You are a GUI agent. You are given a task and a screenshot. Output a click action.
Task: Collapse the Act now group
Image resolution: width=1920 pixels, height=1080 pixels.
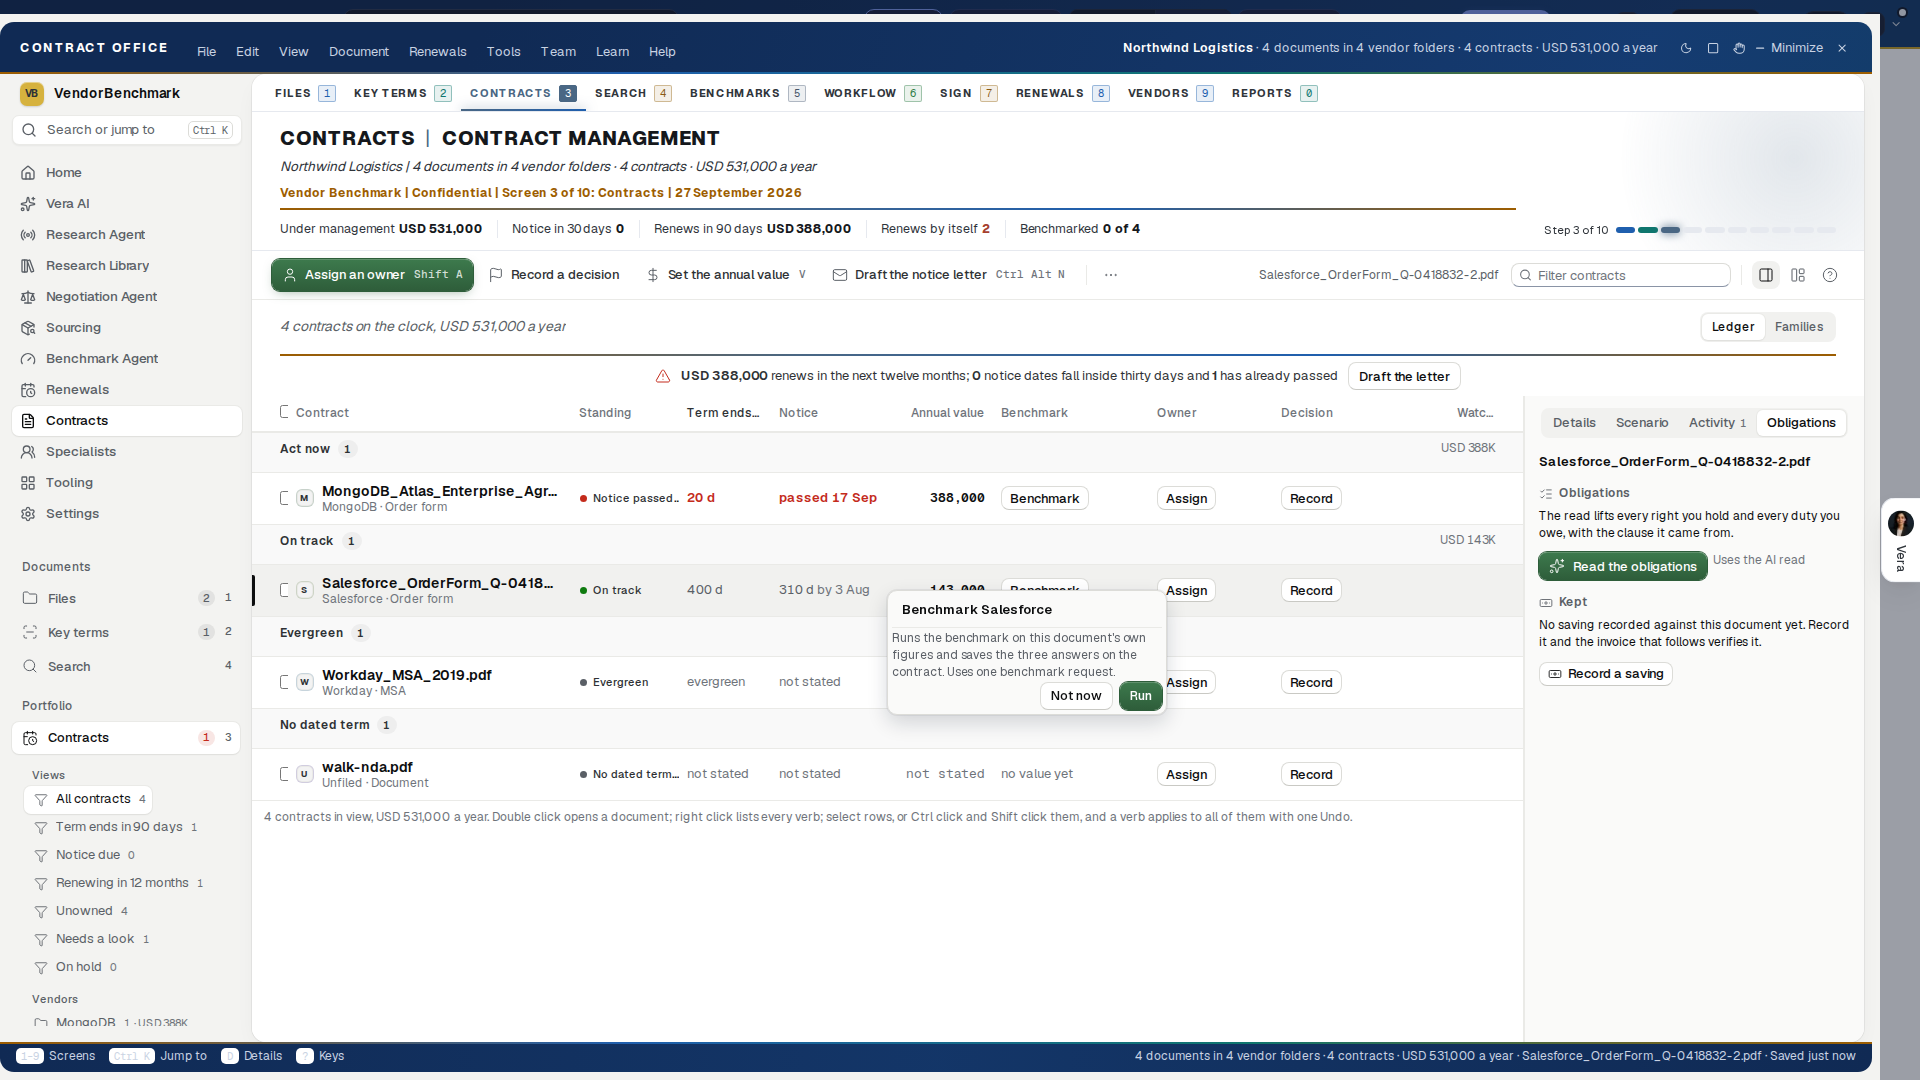305,449
